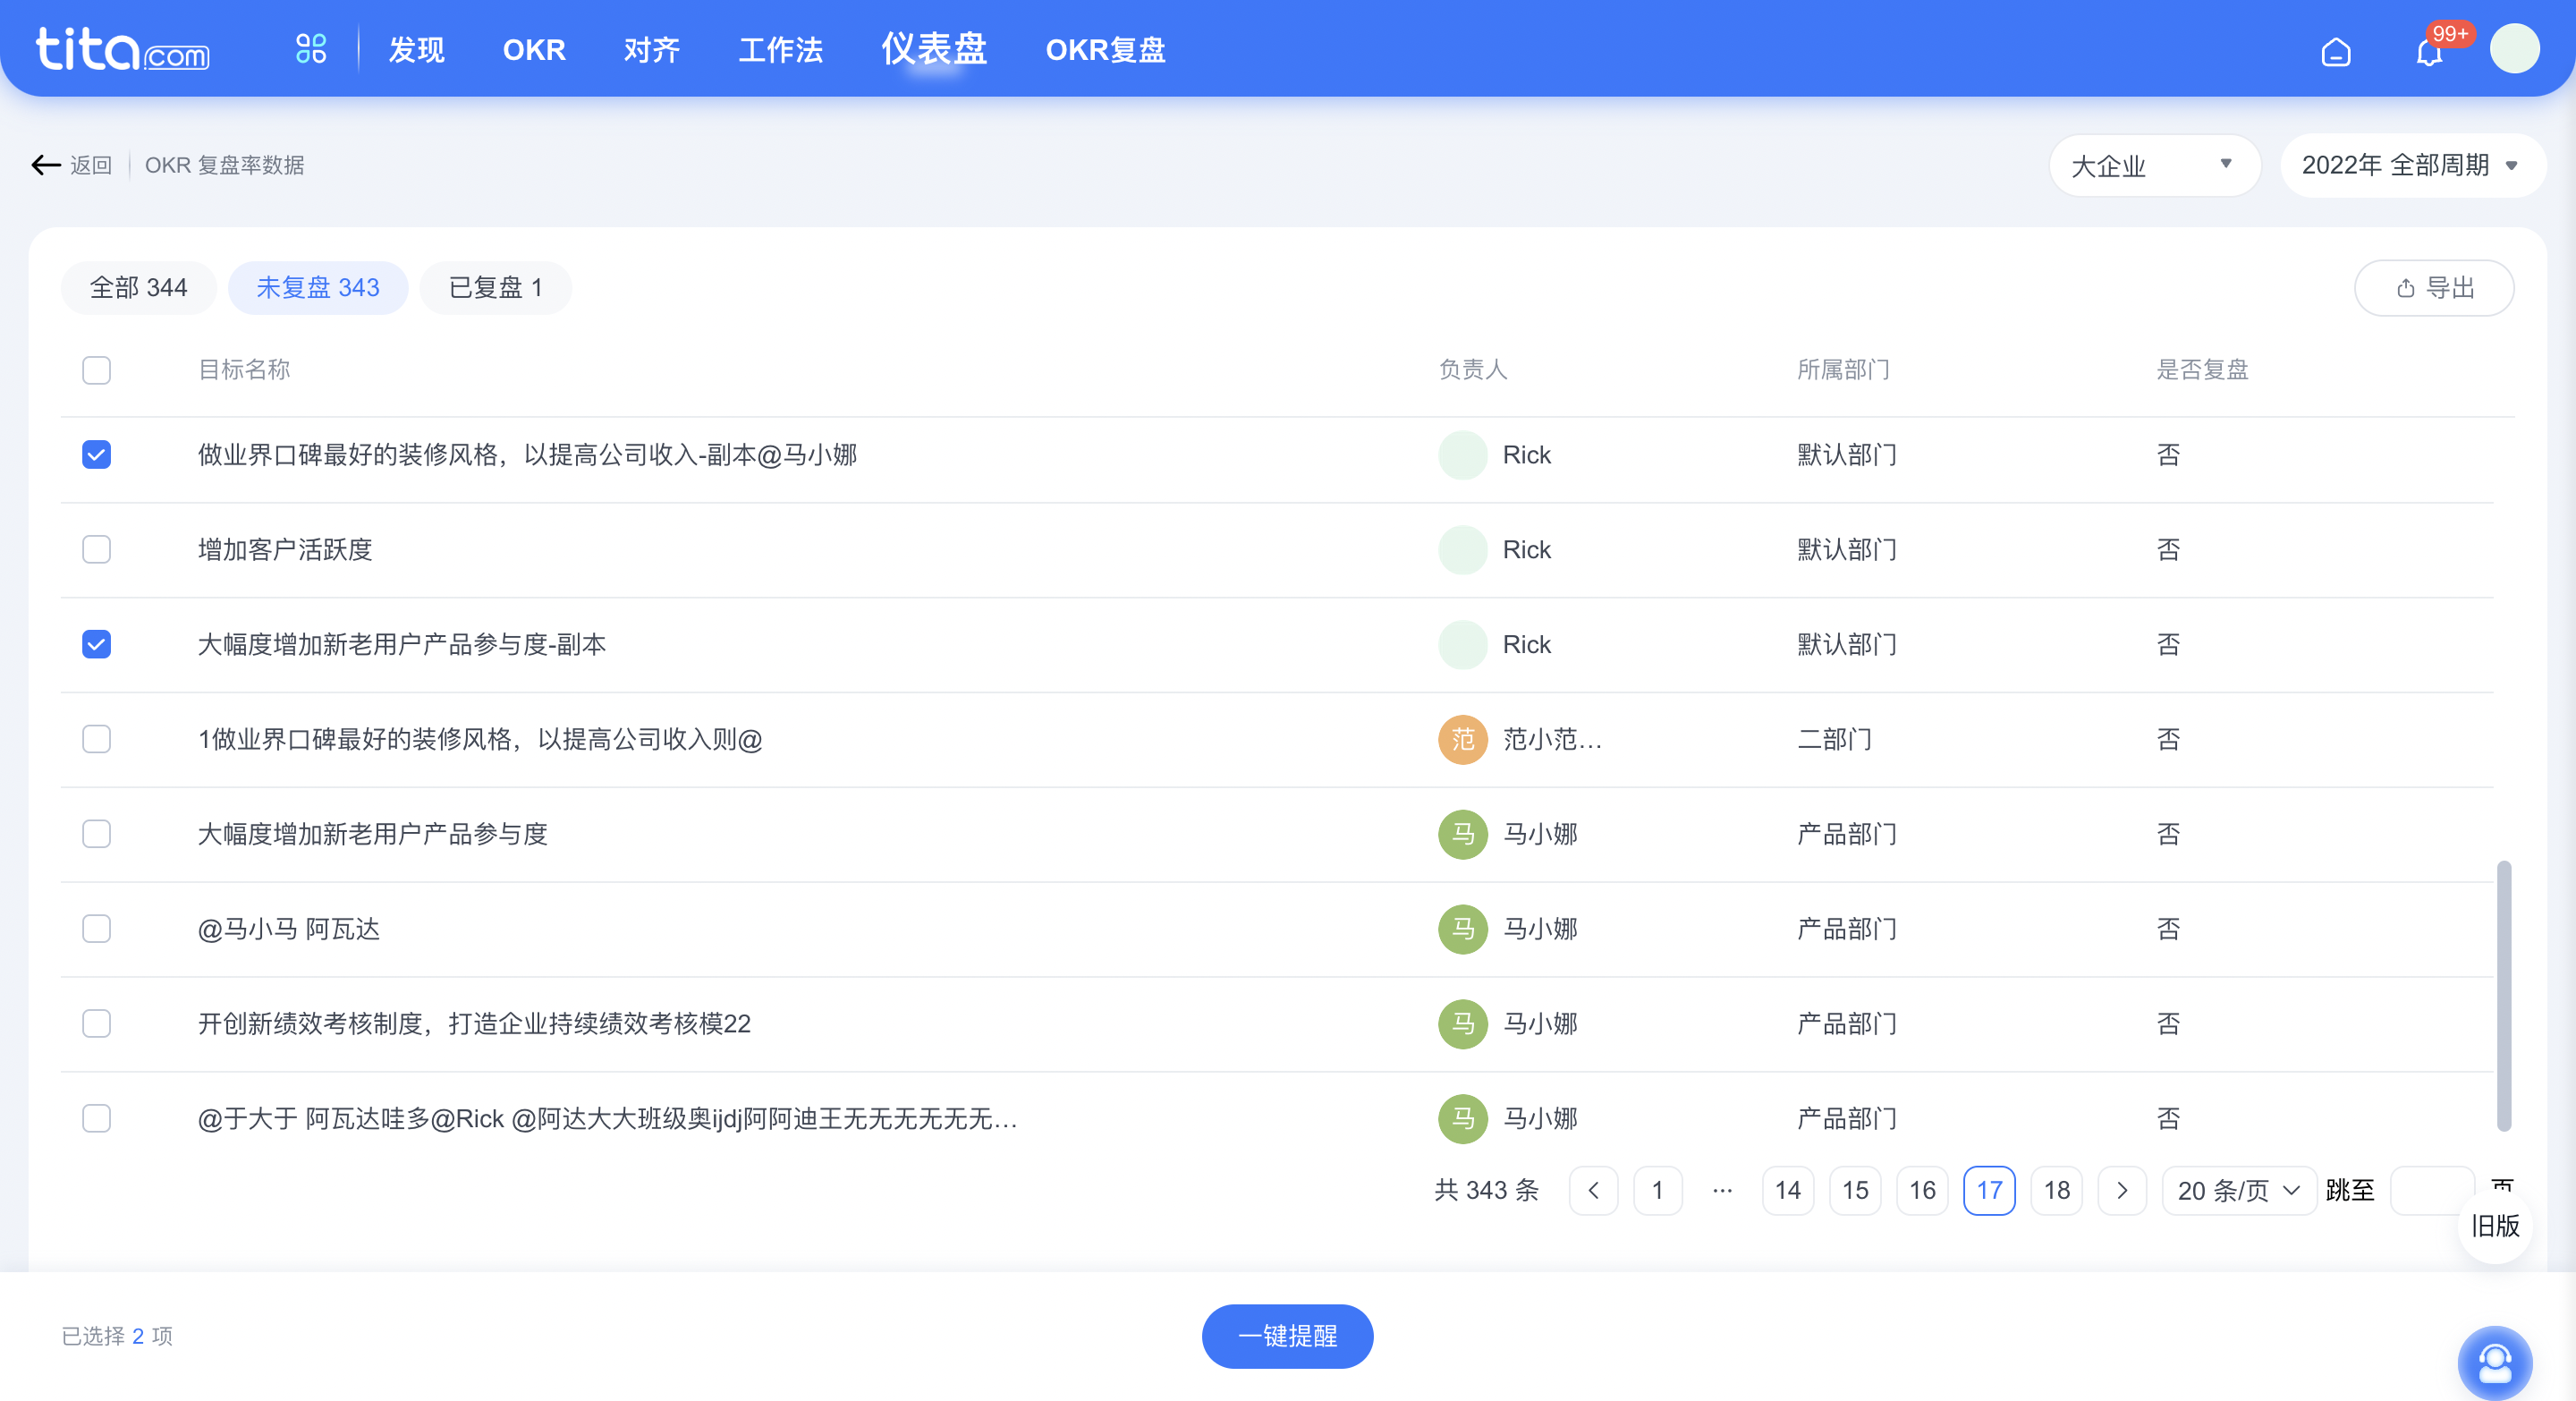2576x1401 pixels.
Task: Click Rick's avatar in 大幅度增加新老用户产品参与度-副本 row
Action: [1462, 645]
